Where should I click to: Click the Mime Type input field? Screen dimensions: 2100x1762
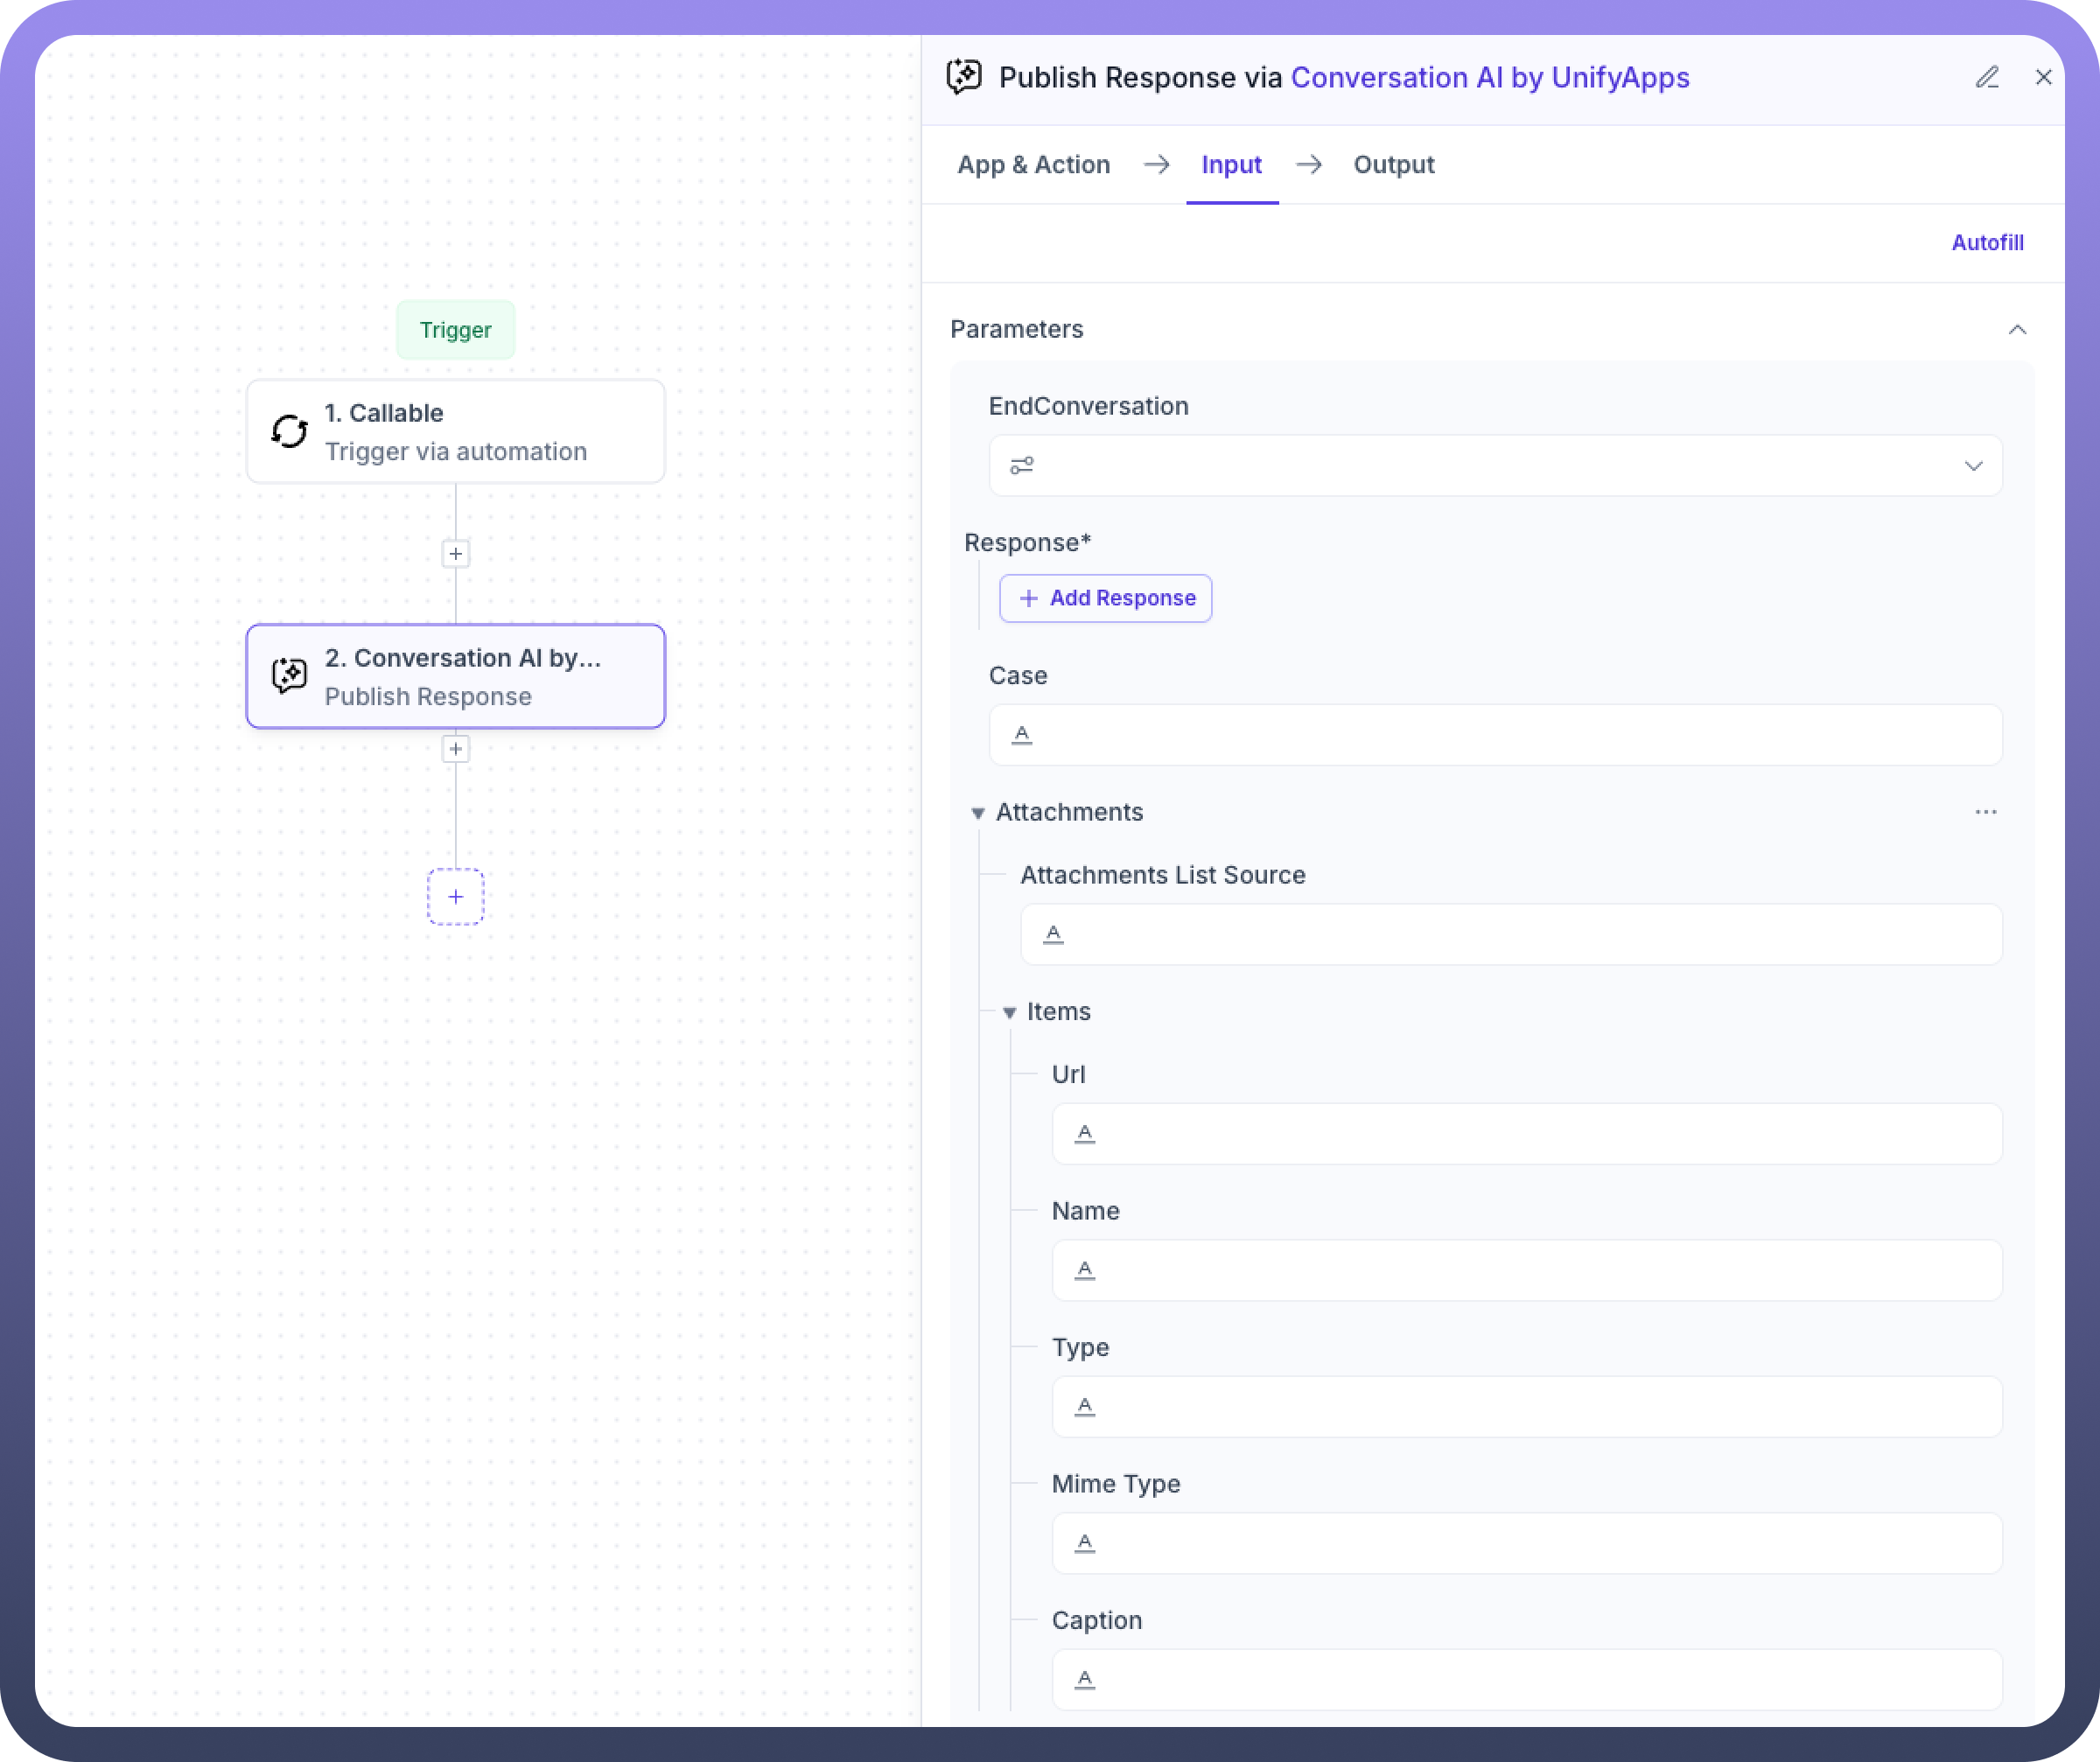(x=1526, y=1543)
